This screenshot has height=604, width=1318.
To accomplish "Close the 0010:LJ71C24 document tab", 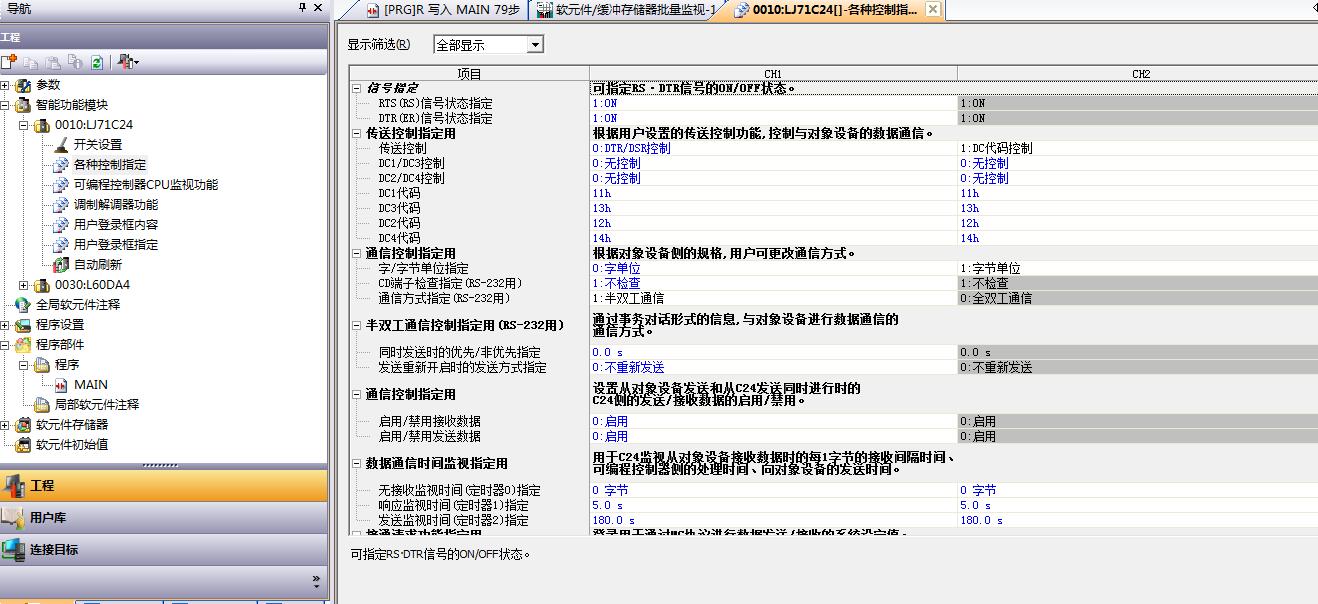I will (932, 10).
